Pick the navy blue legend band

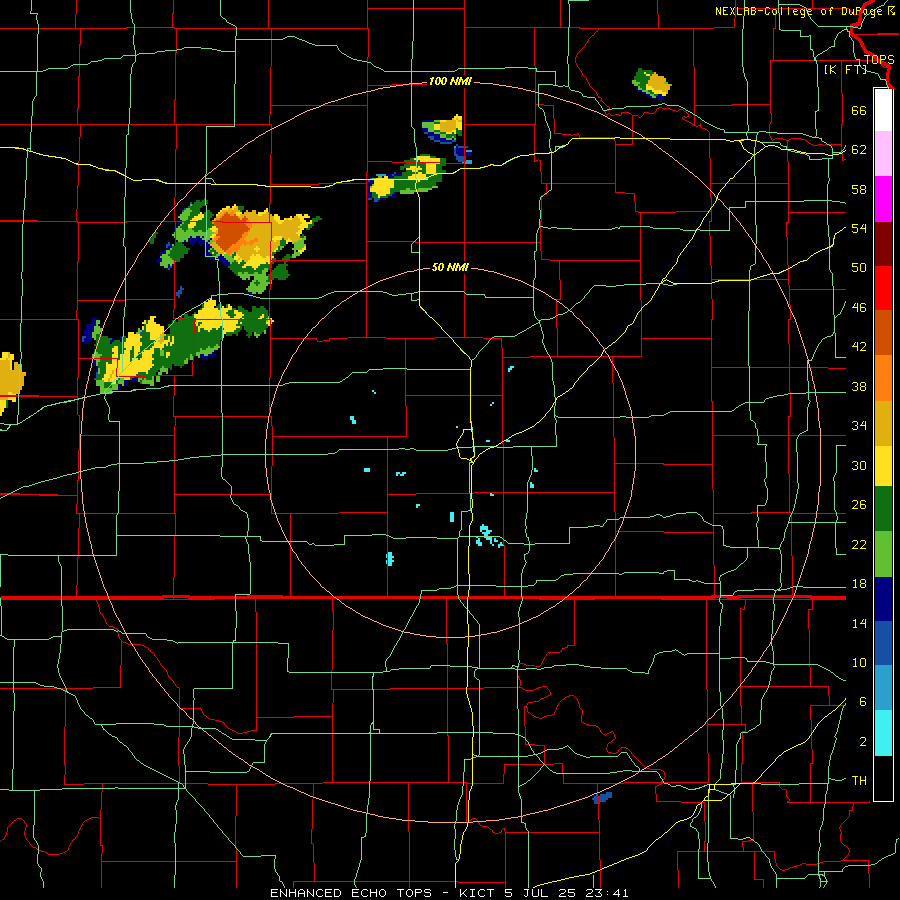click(883, 599)
